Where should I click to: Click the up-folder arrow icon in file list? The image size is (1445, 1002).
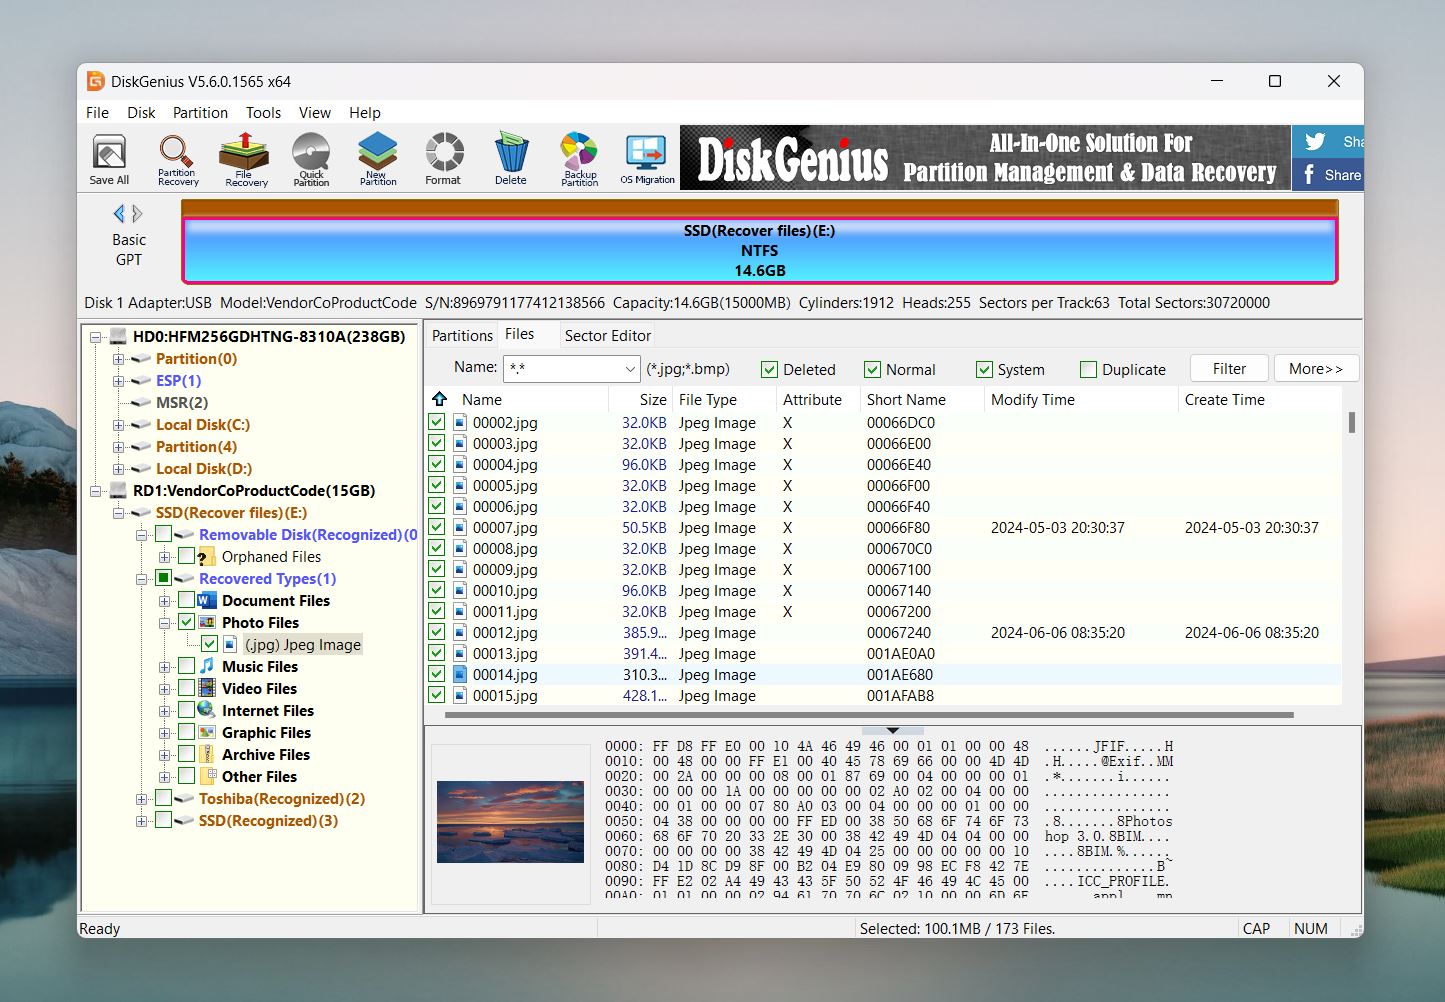(x=439, y=399)
